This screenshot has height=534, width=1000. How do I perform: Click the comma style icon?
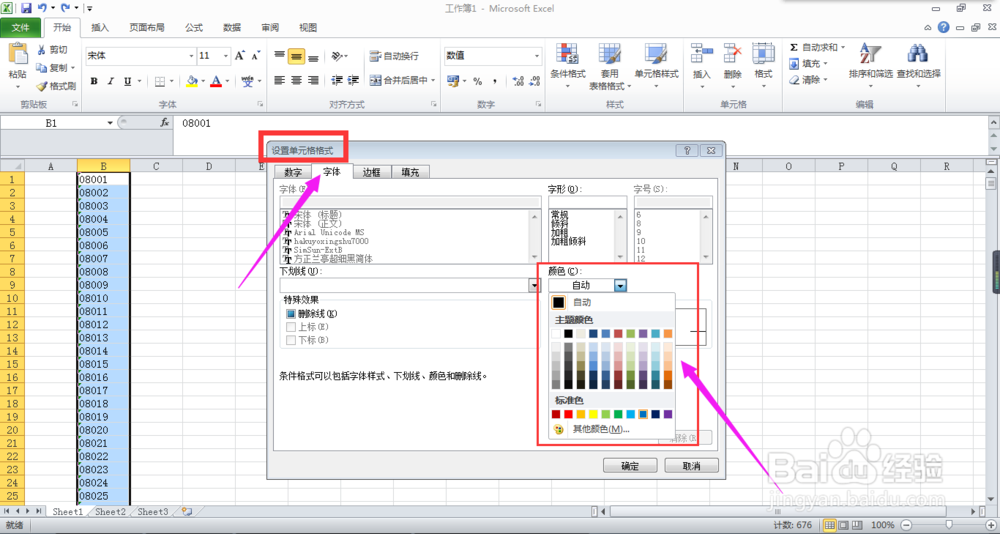[x=495, y=81]
